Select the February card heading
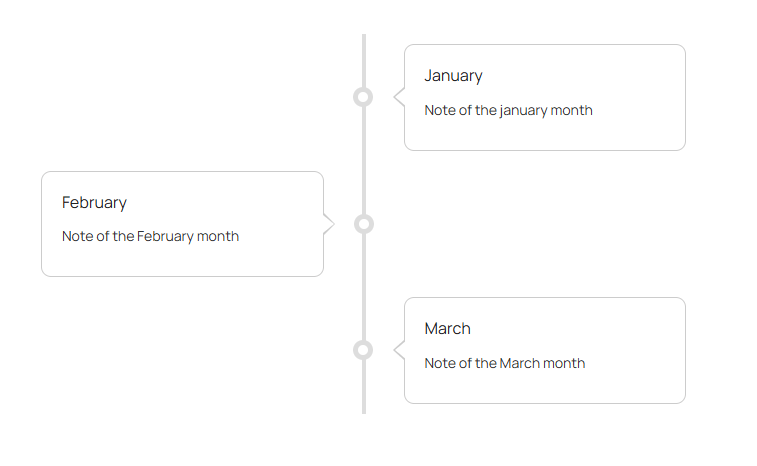The height and width of the screenshot is (466, 757). point(94,203)
